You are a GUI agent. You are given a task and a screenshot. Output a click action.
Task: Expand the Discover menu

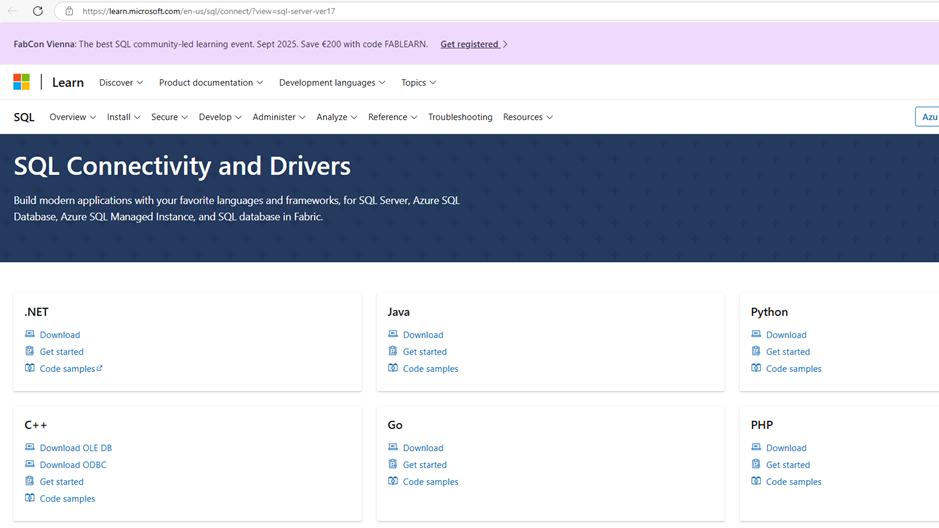121,83
